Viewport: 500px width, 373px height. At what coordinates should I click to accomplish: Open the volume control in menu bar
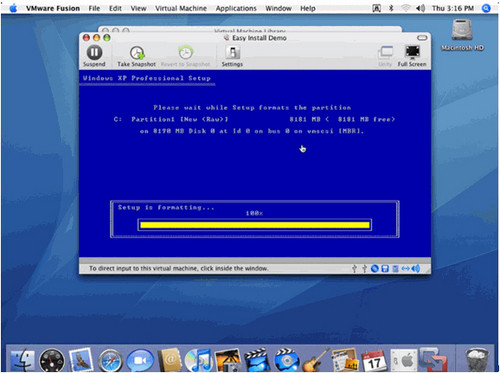coord(420,8)
